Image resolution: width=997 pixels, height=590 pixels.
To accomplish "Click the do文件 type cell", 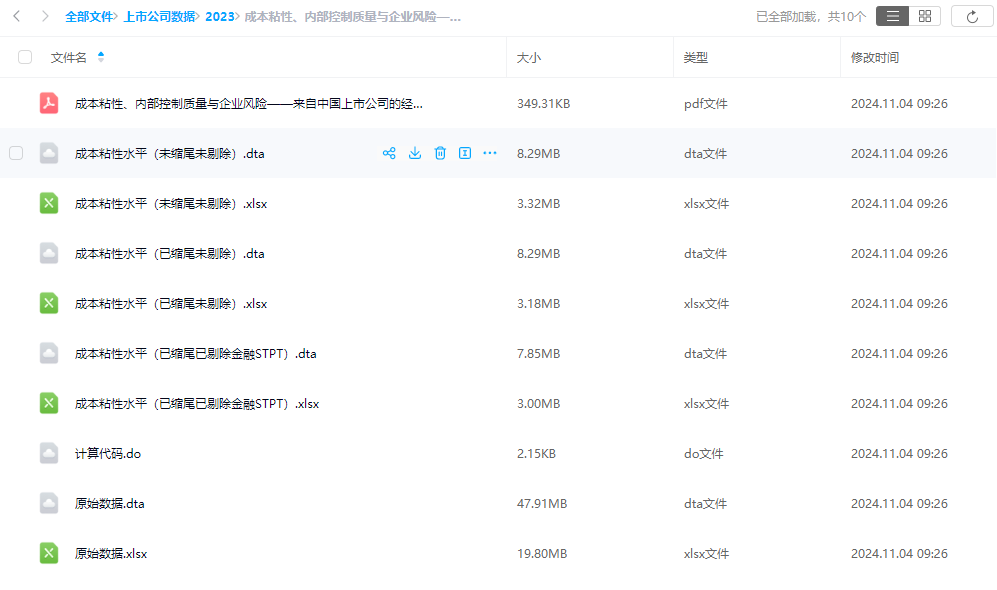I will pos(703,453).
